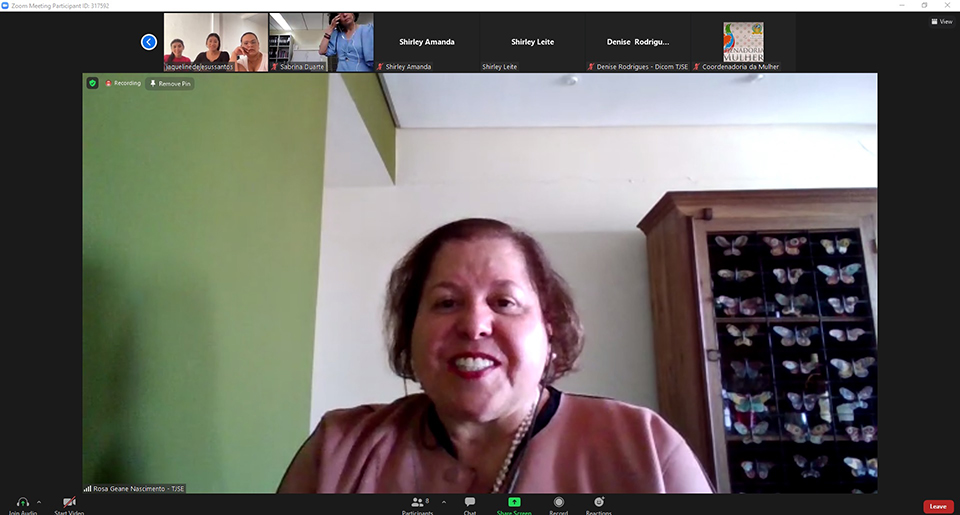Select the Shirley Leite participant tile

532,42
